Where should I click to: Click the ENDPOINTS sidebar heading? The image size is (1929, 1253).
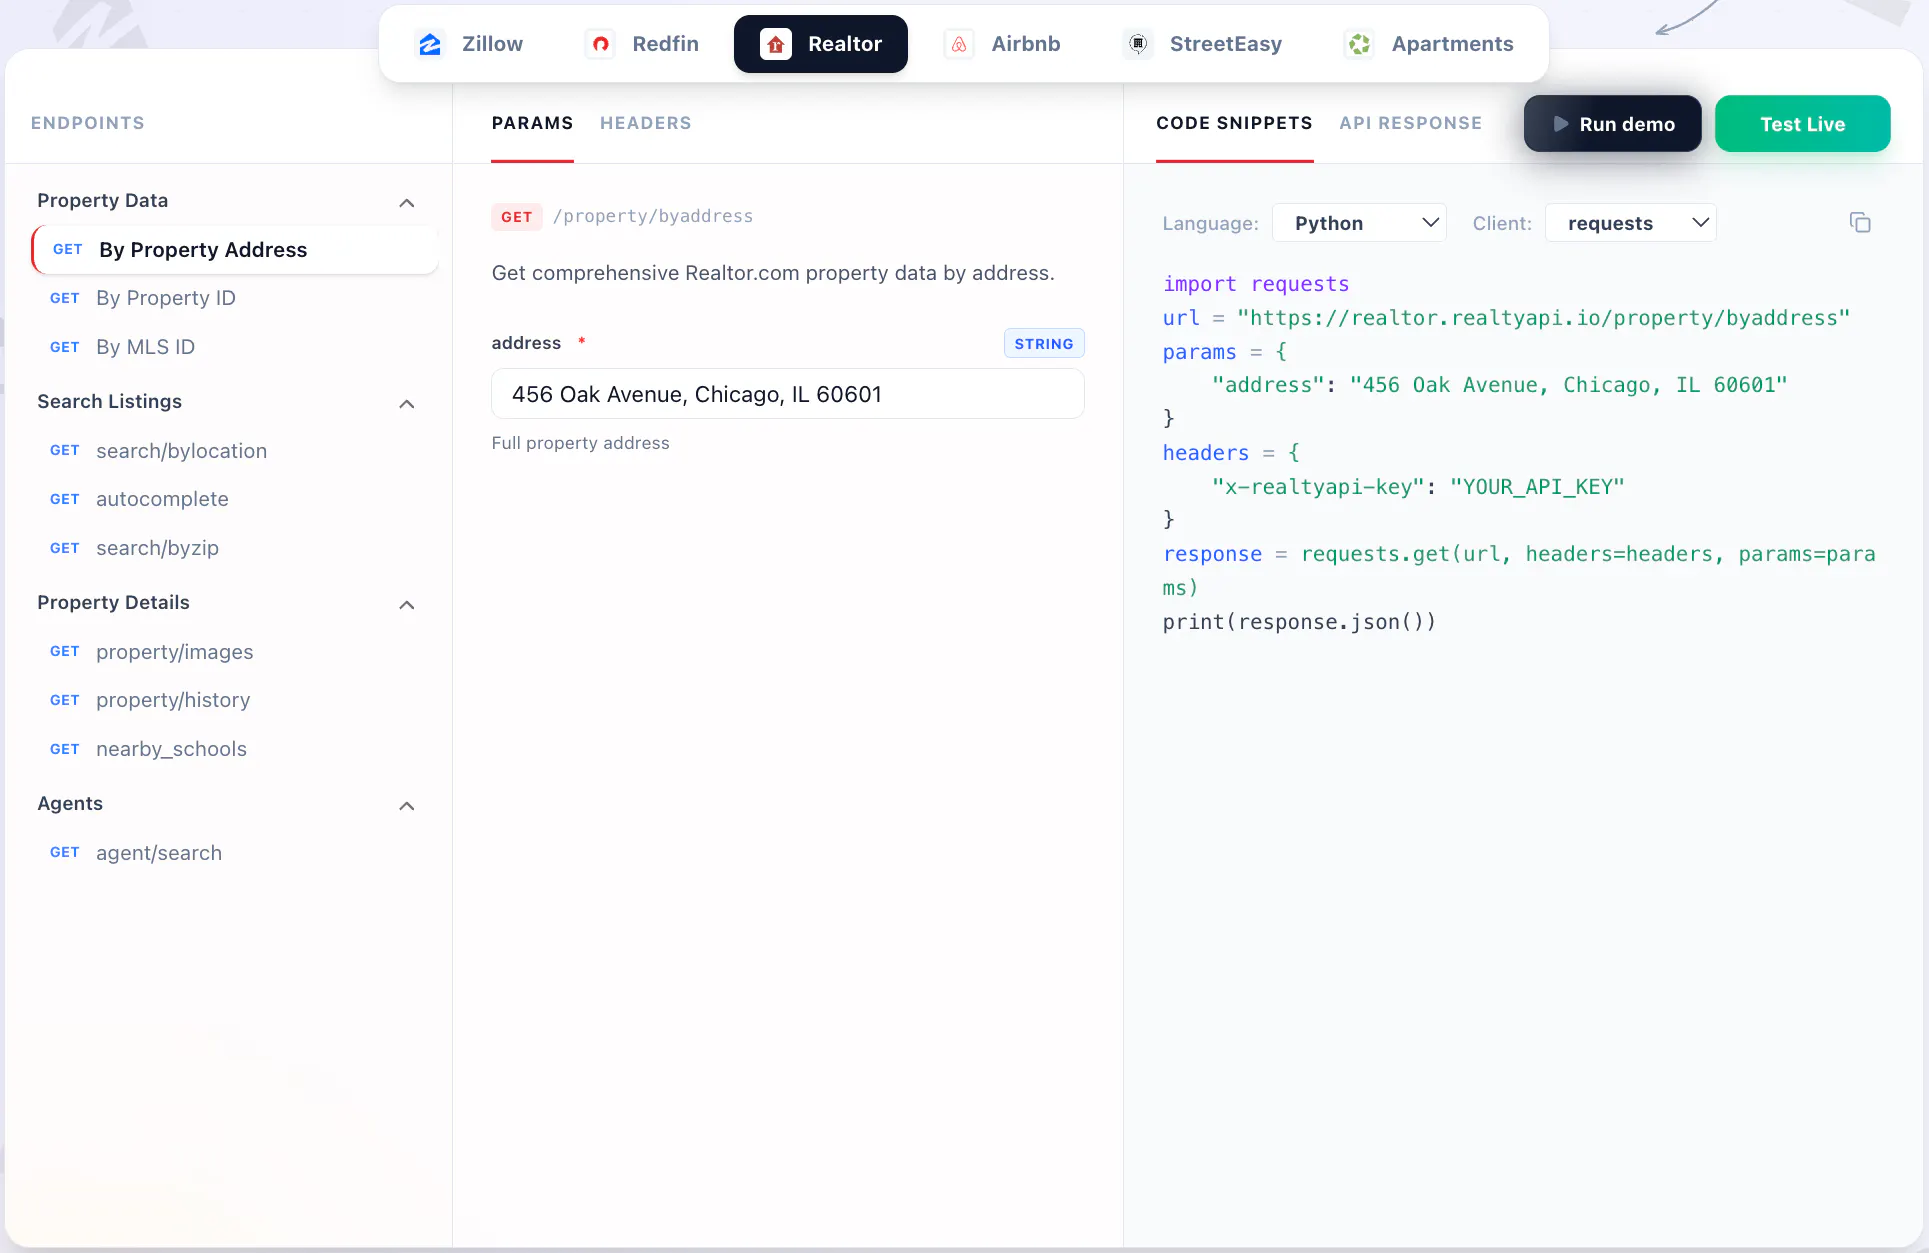pyautogui.click(x=88, y=123)
